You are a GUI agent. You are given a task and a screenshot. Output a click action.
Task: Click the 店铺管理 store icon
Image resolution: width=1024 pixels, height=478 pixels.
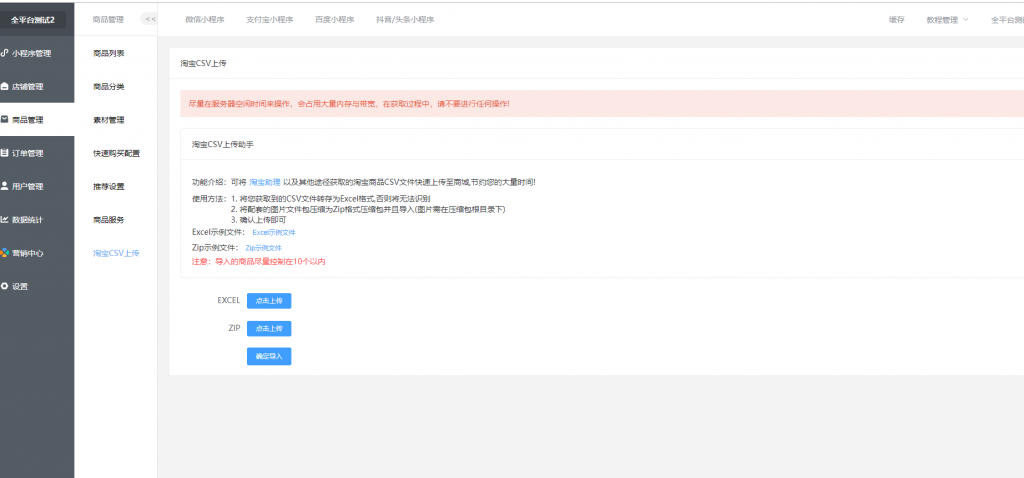click(x=5, y=86)
